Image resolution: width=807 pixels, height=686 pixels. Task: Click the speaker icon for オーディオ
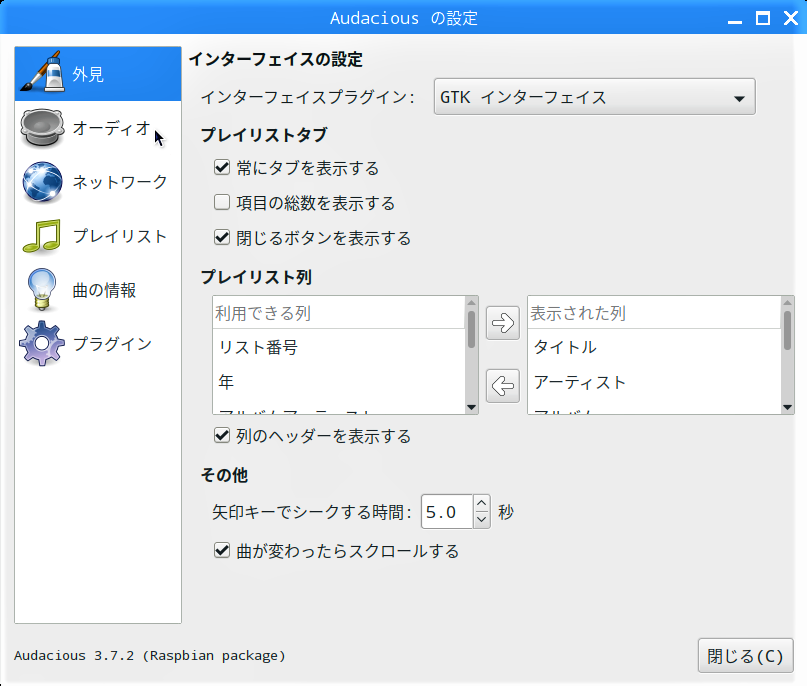(43, 127)
